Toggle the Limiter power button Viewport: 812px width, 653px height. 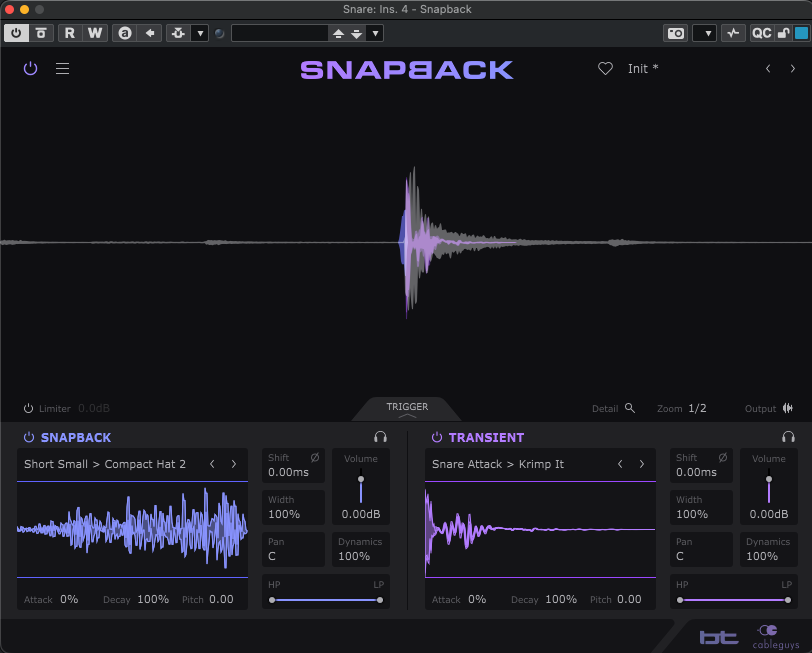point(29,409)
